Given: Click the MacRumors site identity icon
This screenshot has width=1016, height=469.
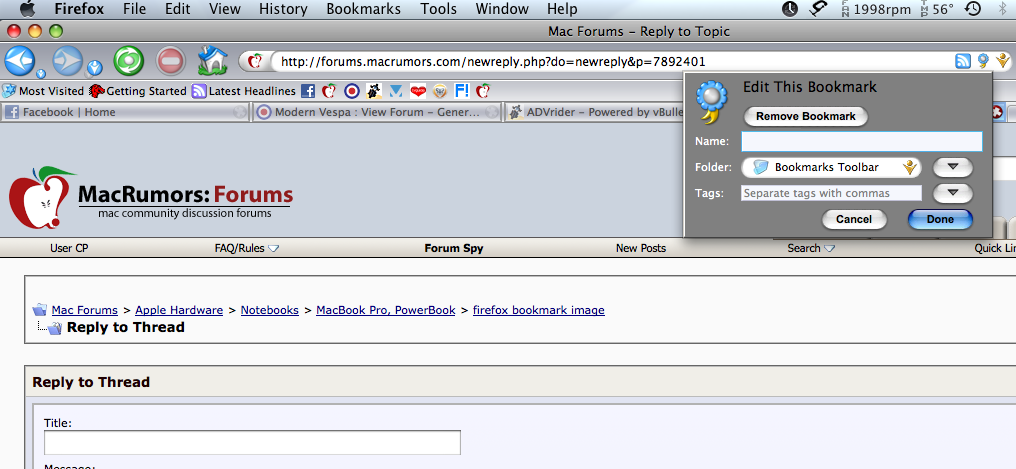Looking at the screenshot, I should tap(256, 62).
